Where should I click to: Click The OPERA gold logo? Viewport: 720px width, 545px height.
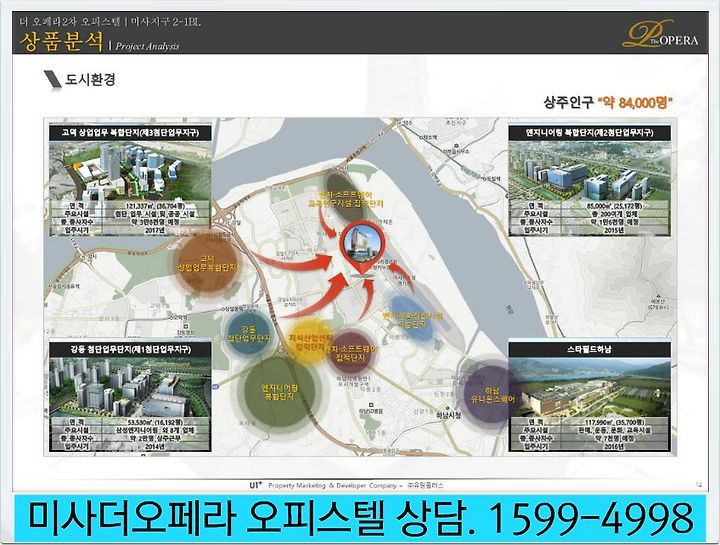tap(661, 34)
